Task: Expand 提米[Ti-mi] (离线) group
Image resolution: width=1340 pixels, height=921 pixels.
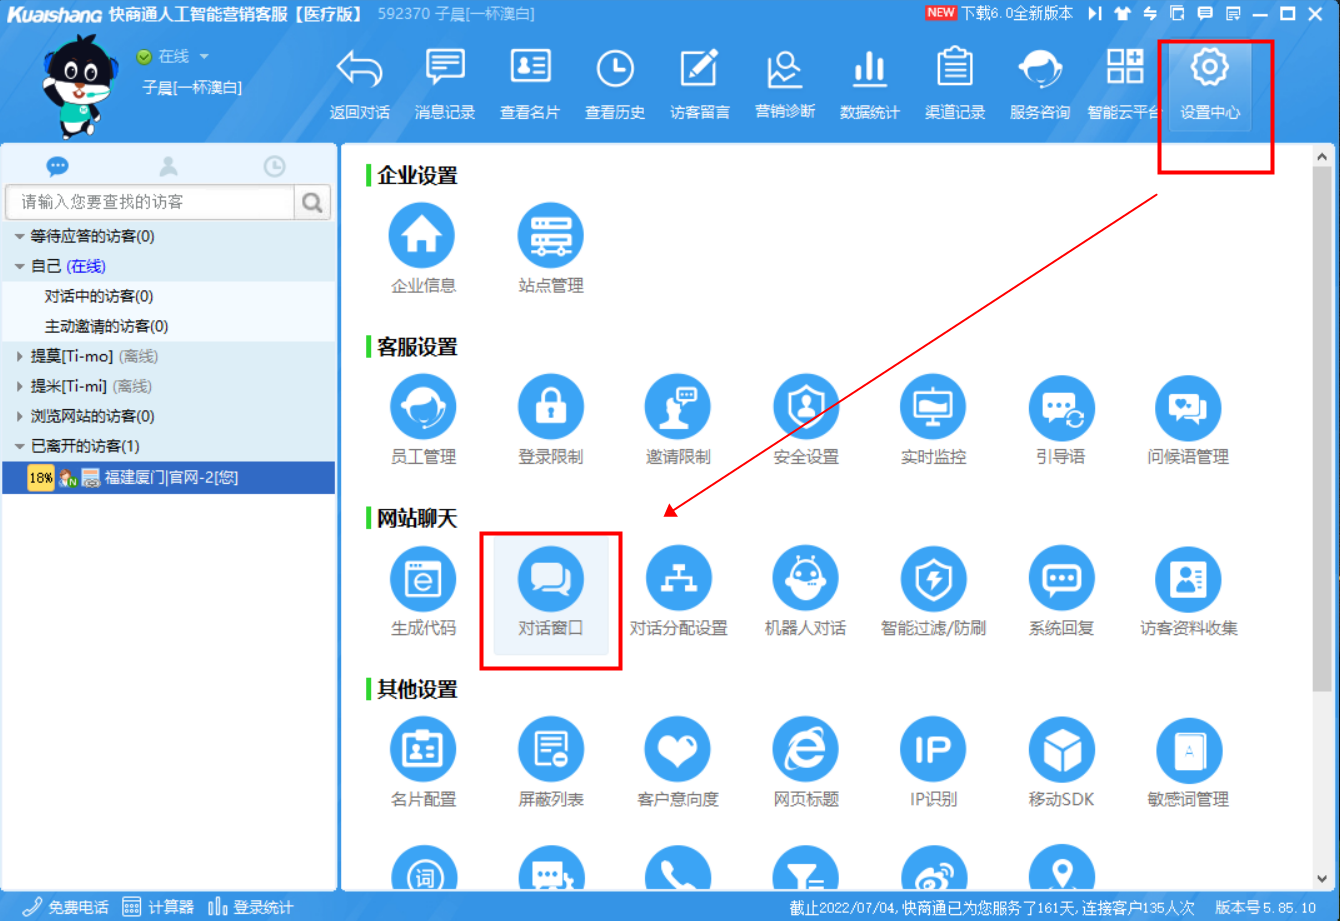Action: 19,387
